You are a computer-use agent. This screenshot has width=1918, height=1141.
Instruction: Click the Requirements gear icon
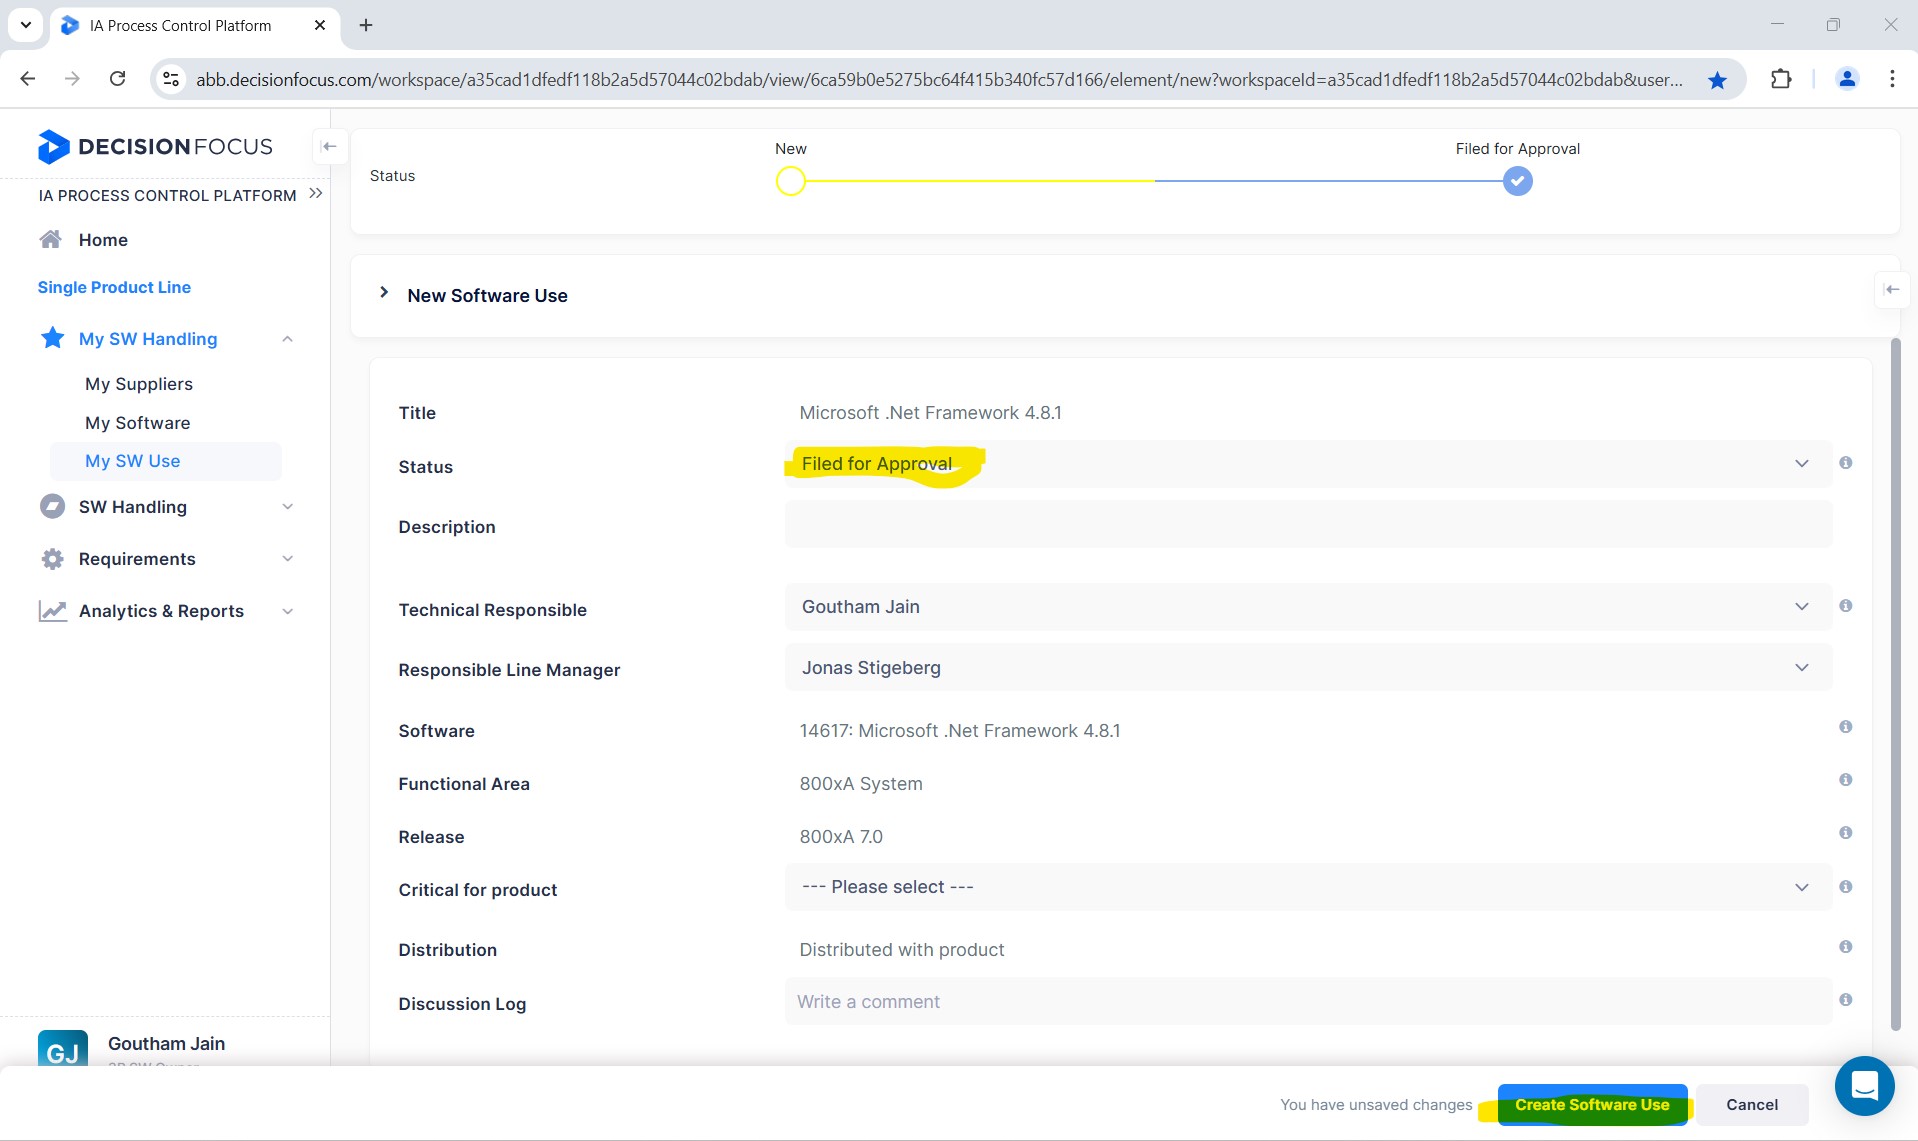pyautogui.click(x=52, y=559)
